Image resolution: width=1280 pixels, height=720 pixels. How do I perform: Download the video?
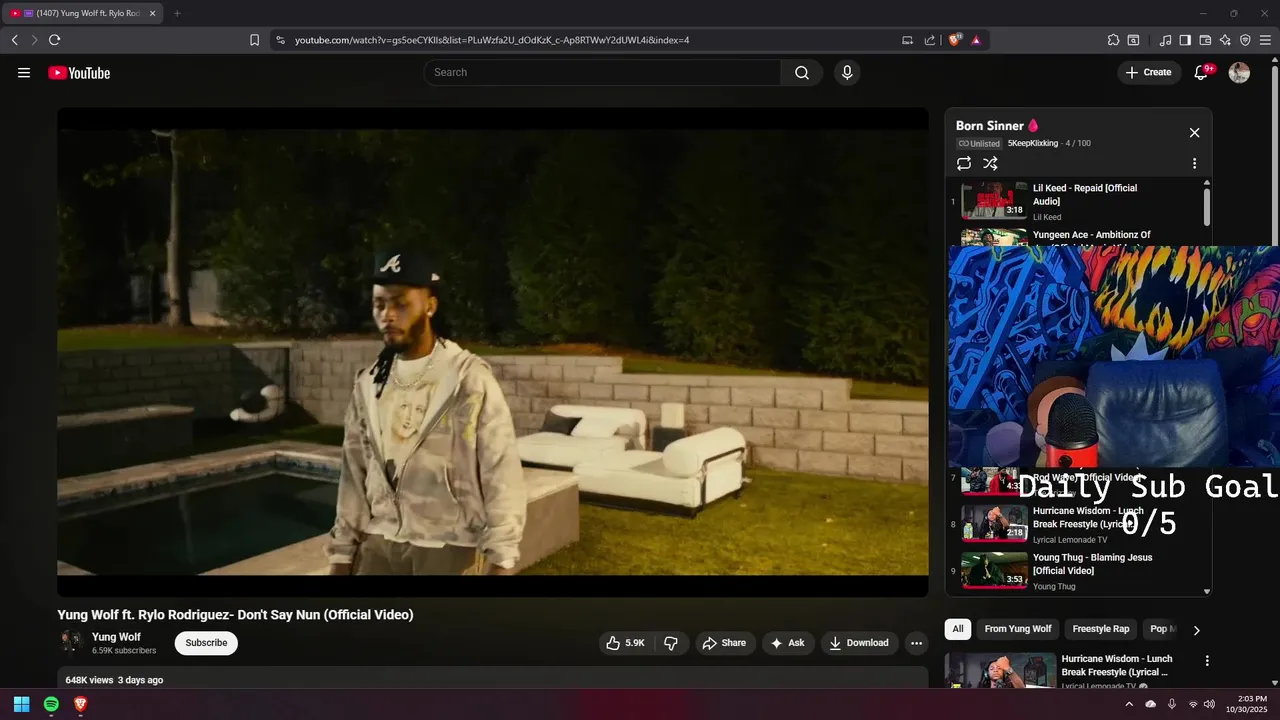click(x=859, y=643)
